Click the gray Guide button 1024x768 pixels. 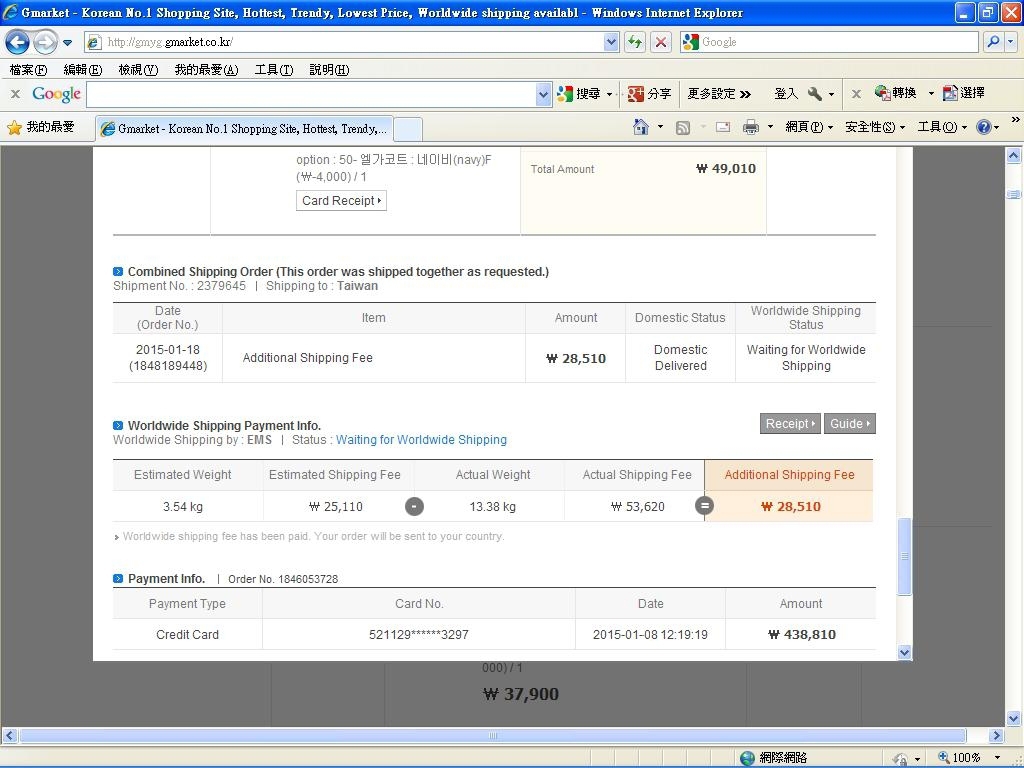tap(849, 424)
